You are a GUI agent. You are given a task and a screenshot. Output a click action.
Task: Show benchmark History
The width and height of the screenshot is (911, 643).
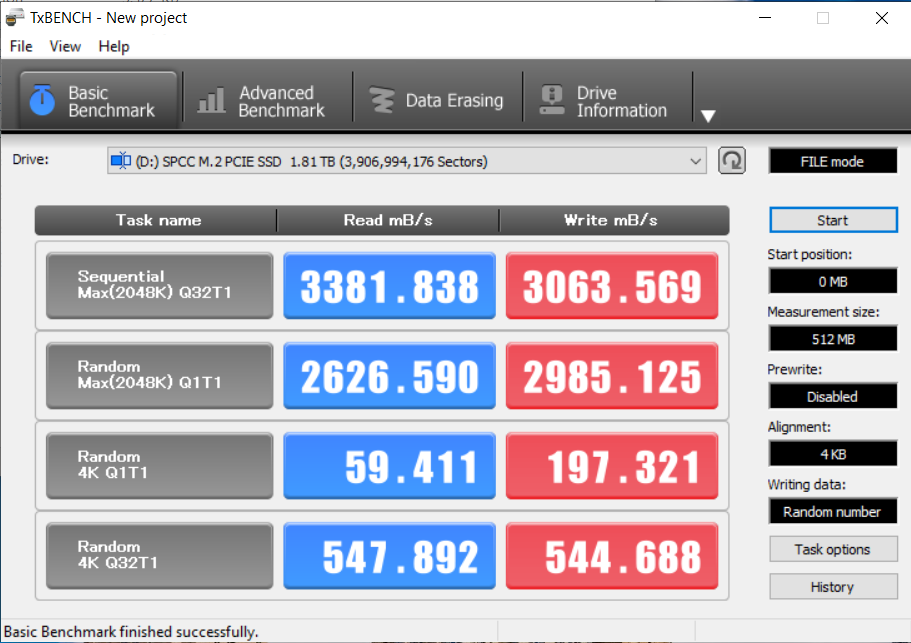coord(832,587)
